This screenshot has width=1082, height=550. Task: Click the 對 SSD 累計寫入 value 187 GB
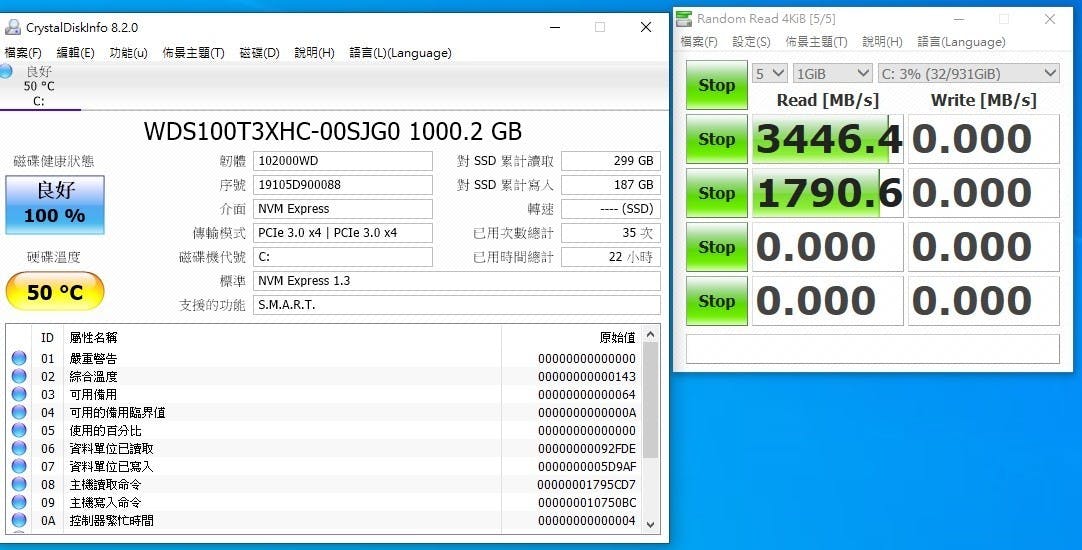click(611, 185)
